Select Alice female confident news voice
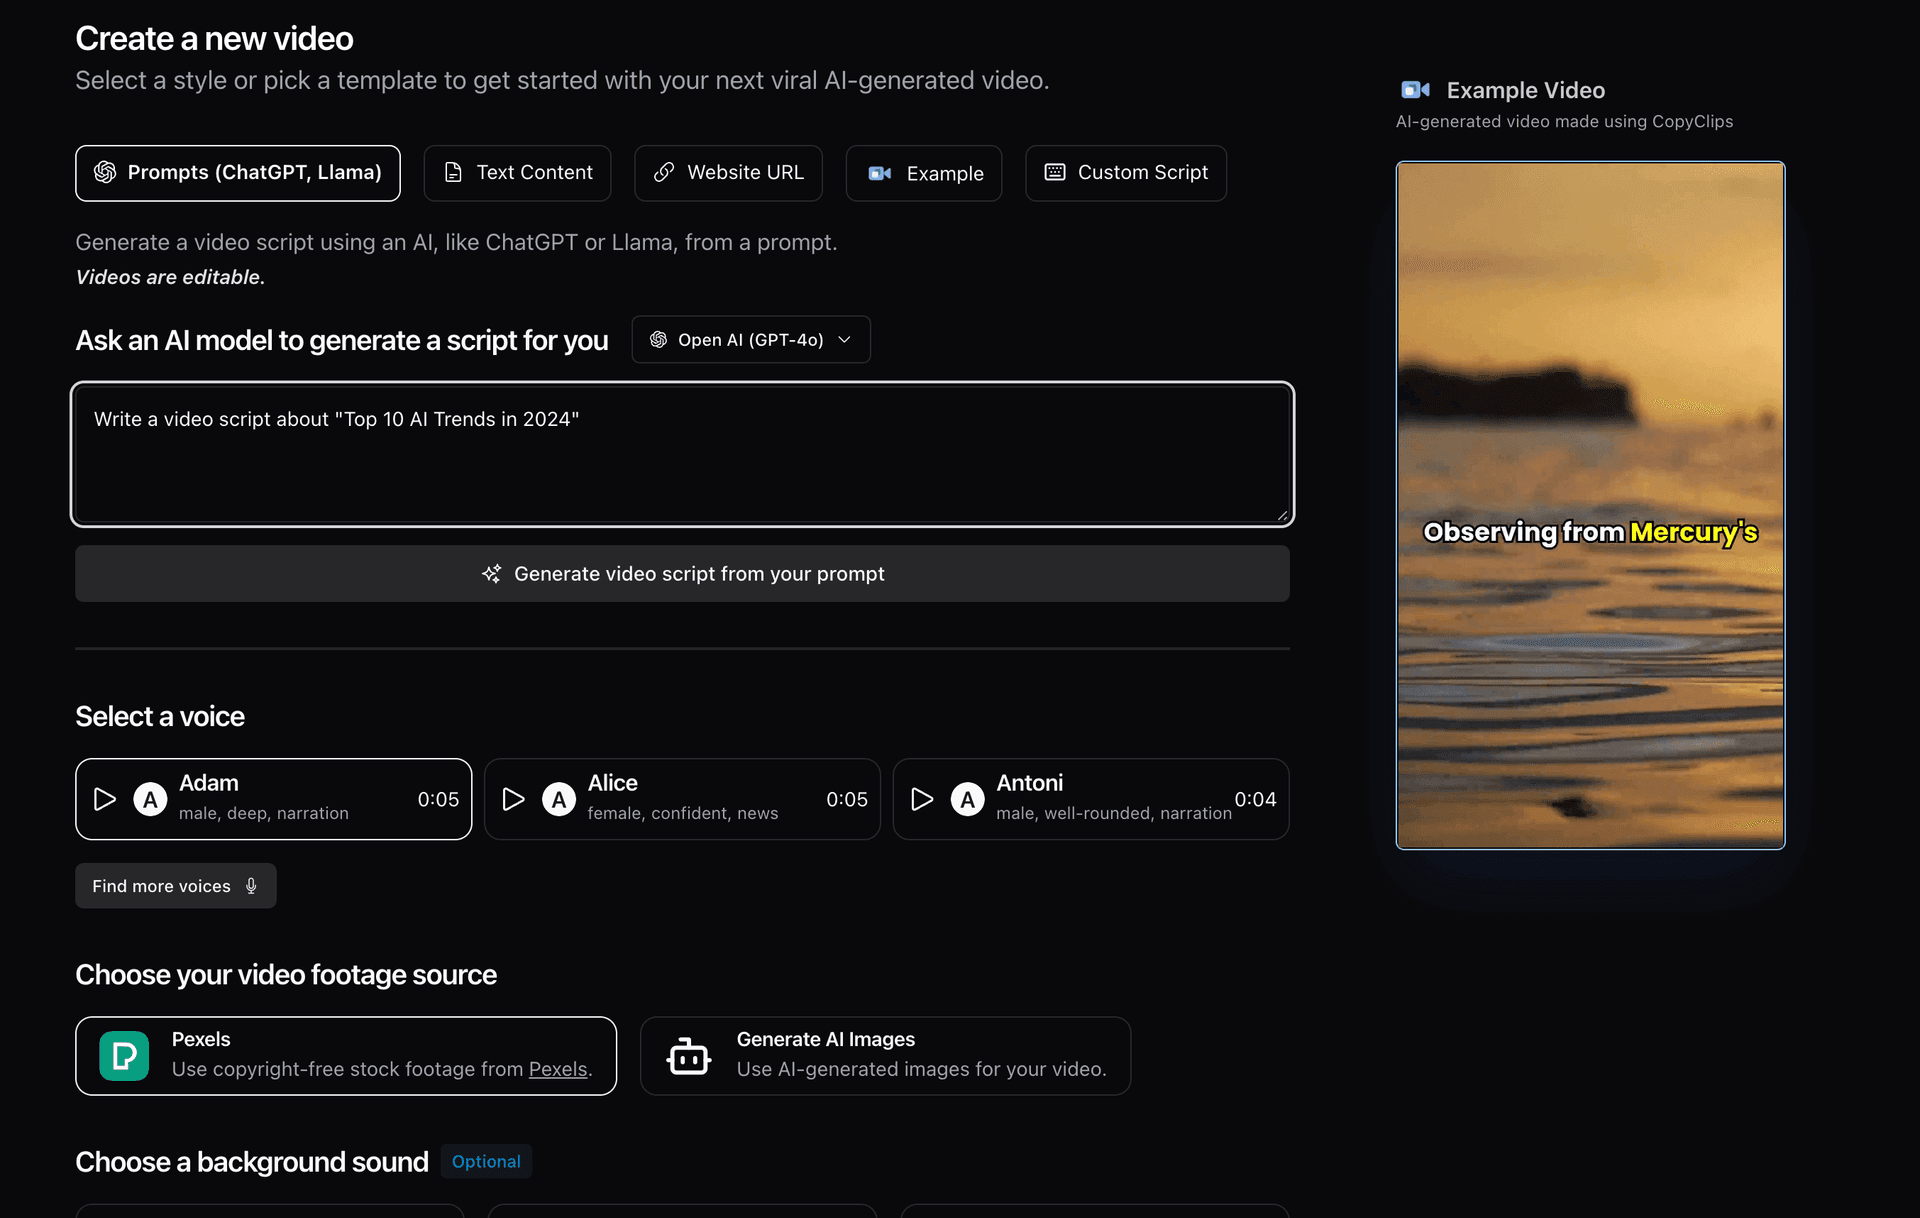 pyautogui.click(x=683, y=798)
